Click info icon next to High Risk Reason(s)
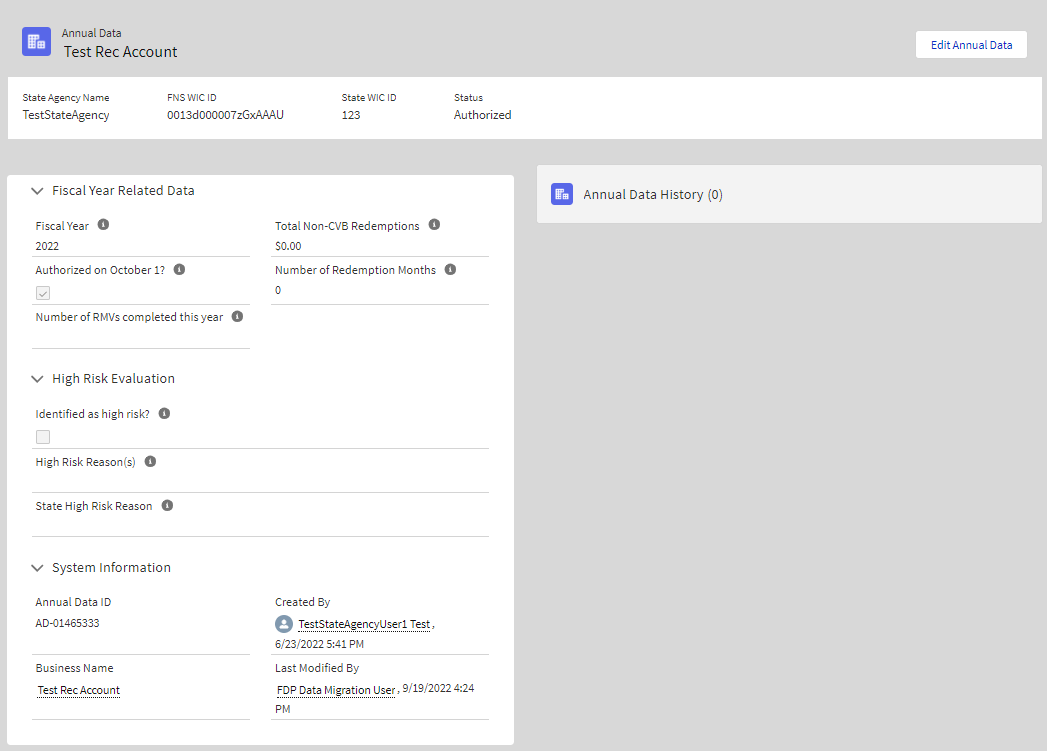This screenshot has width=1047, height=751. click(150, 462)
